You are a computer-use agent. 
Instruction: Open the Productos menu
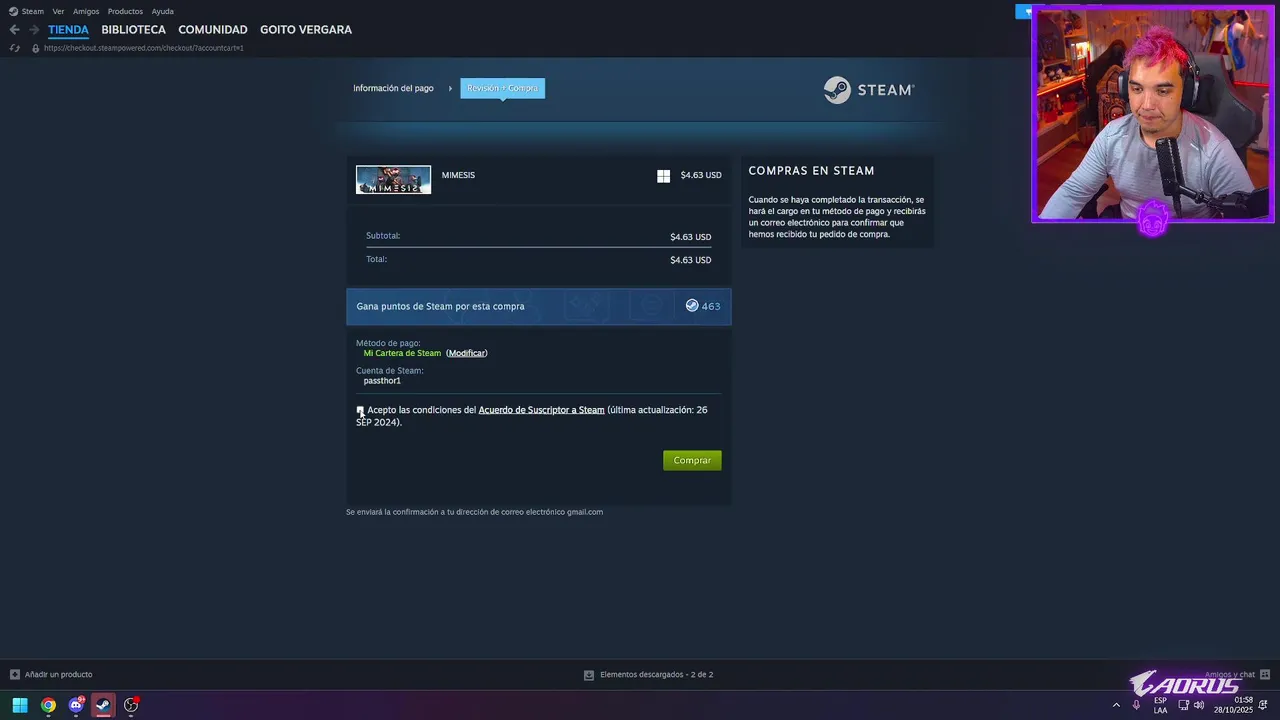125,11
